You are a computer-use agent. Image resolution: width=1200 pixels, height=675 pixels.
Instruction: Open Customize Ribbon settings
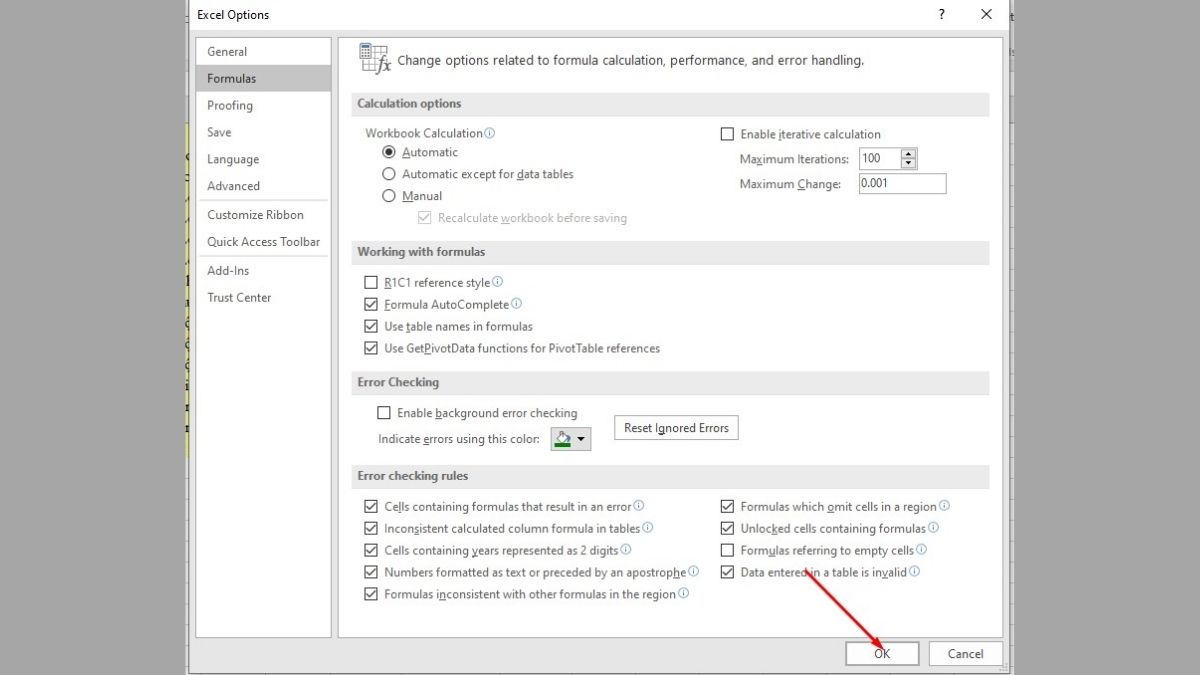pyautogui.click(x=263, y=215)
